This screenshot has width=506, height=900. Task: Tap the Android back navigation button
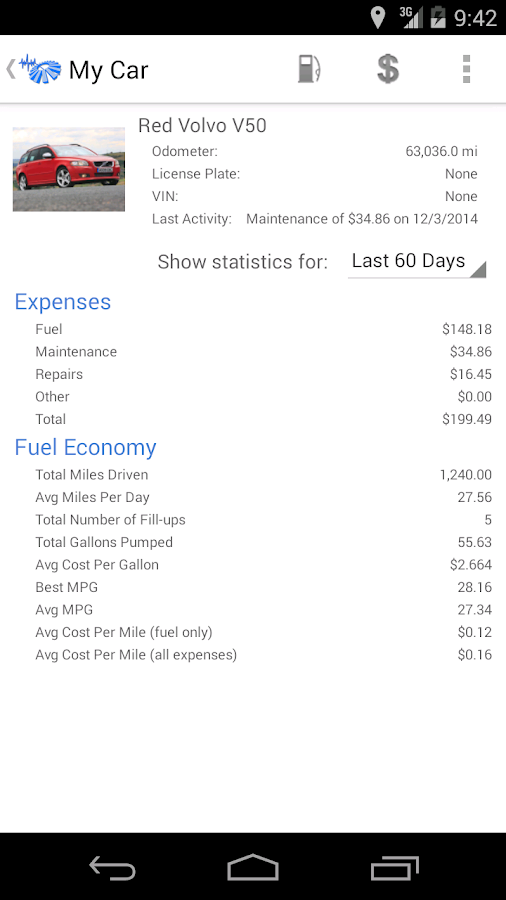click(112, 867)
